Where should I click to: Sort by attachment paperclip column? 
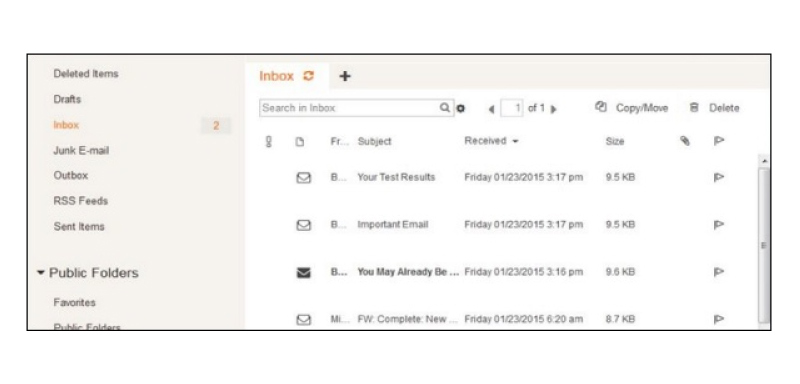pyautogui.click(x=685, y=141)
